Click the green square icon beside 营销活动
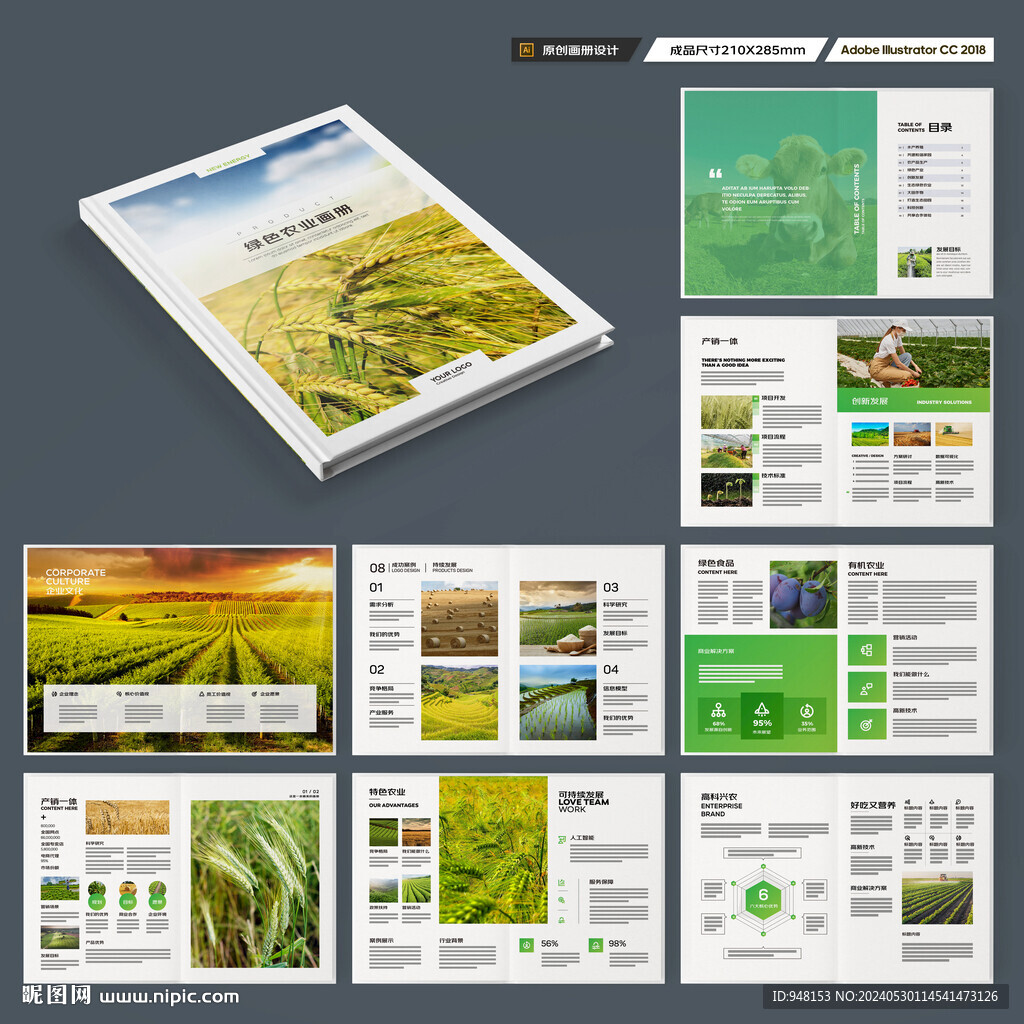1024x1024 pixels. click(x=867, y=650)
